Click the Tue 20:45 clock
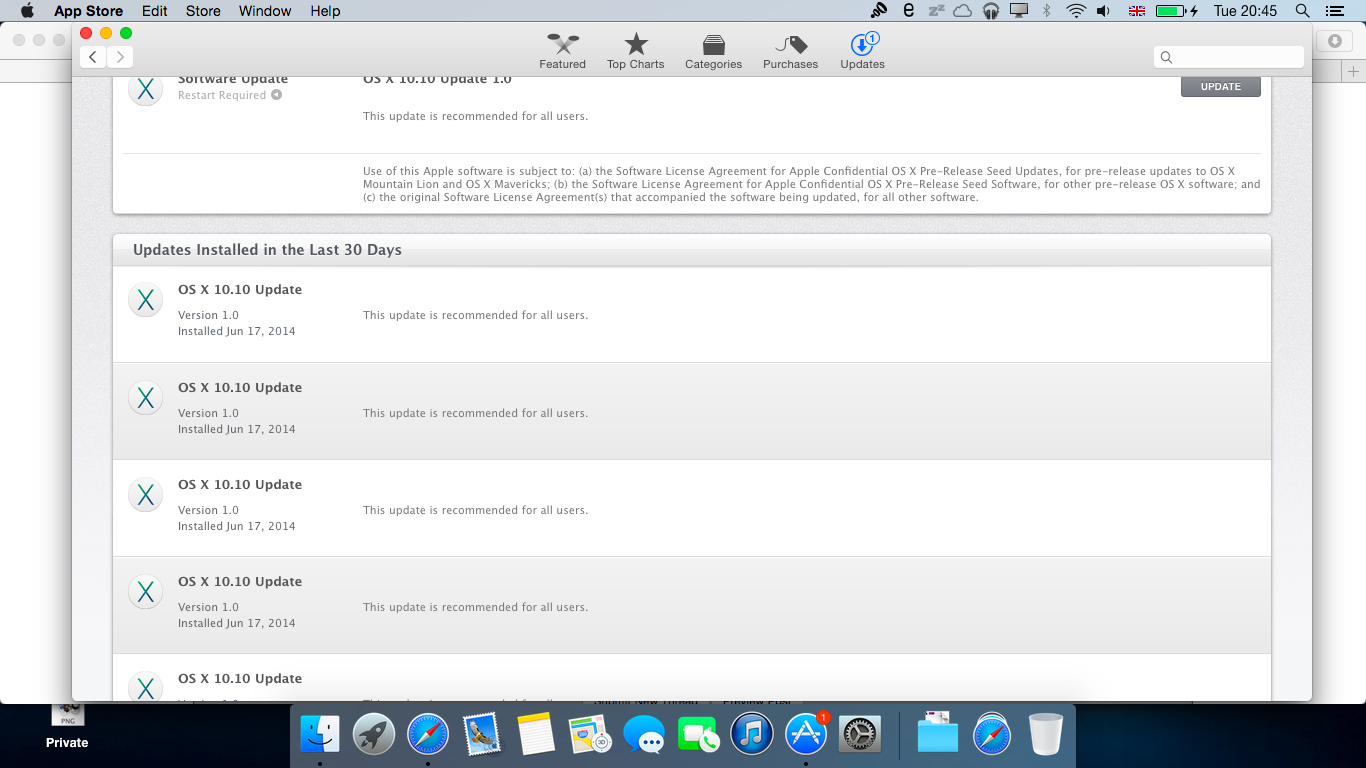Screen dimensions: 1366x768 (x=1245, y=11)
